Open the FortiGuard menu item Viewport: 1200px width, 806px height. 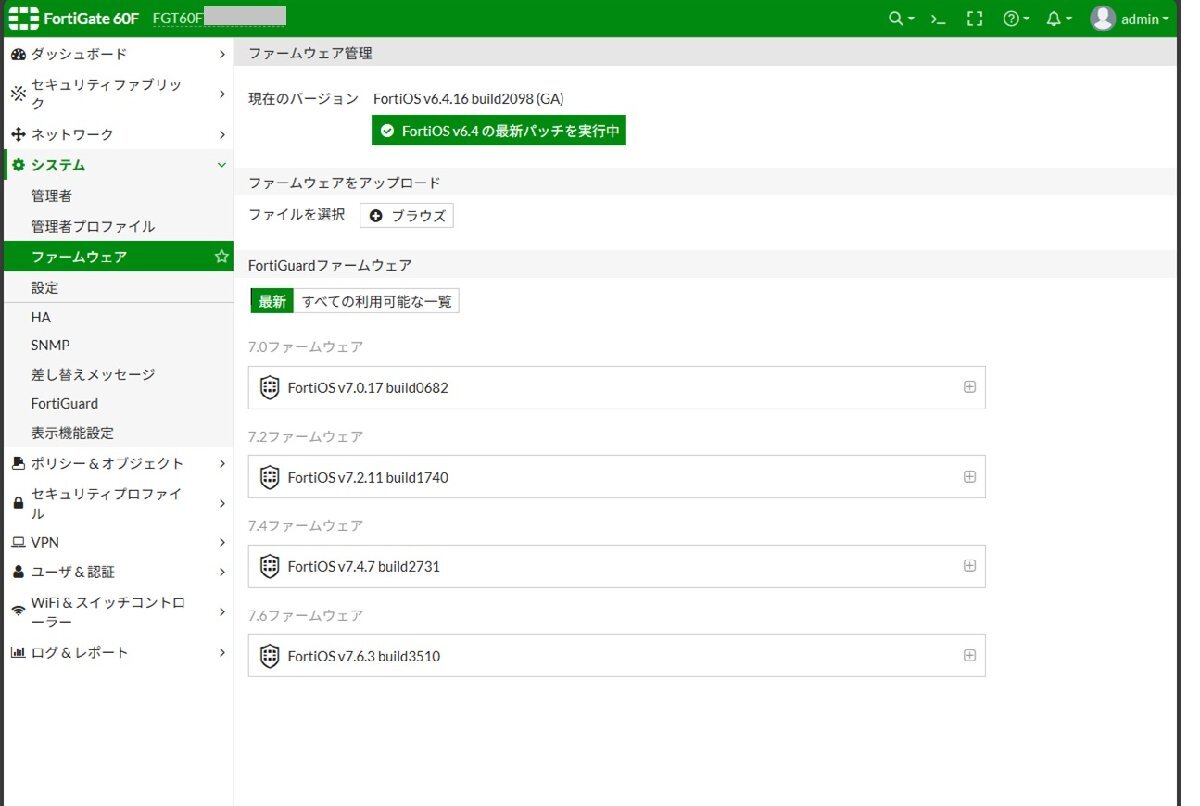pyautogui.click(x=65, y=404)
